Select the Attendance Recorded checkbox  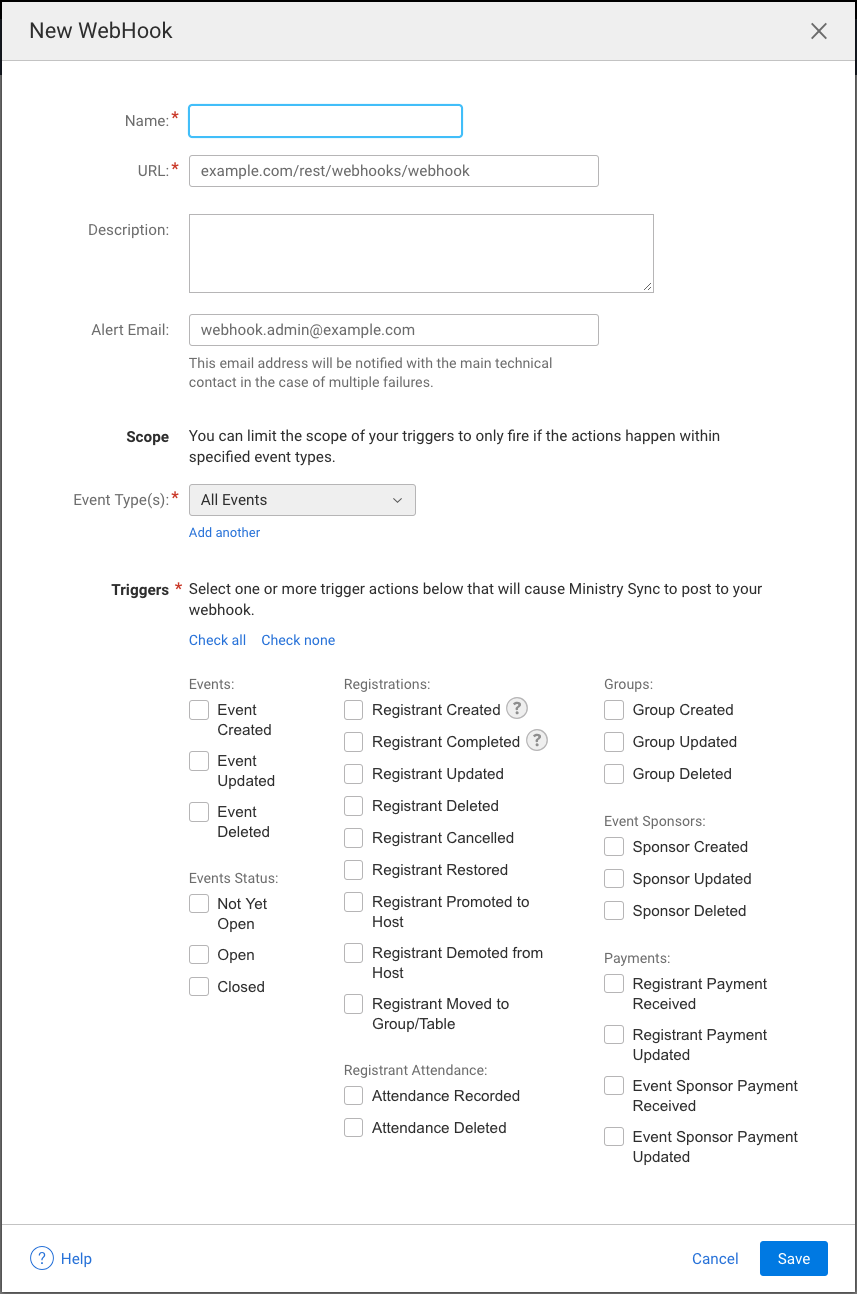tap(354, 1096)
